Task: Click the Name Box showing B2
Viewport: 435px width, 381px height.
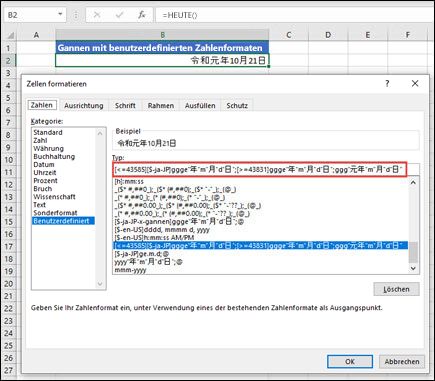Action: pyautogui.click(x=32, y=15)
